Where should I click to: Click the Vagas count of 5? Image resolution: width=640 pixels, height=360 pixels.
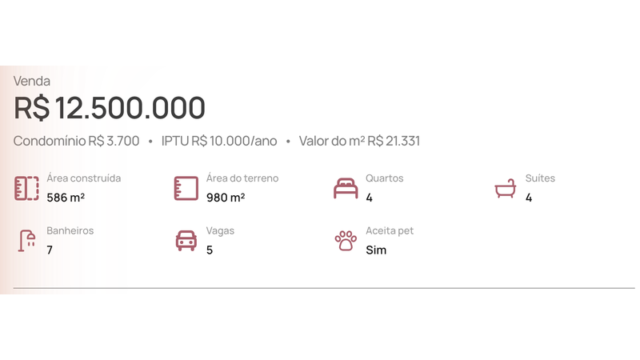209,250
